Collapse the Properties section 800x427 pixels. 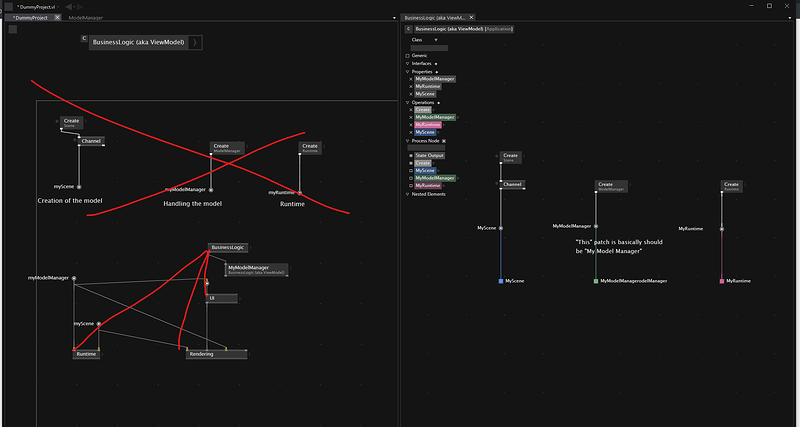[x=408, y=72]
